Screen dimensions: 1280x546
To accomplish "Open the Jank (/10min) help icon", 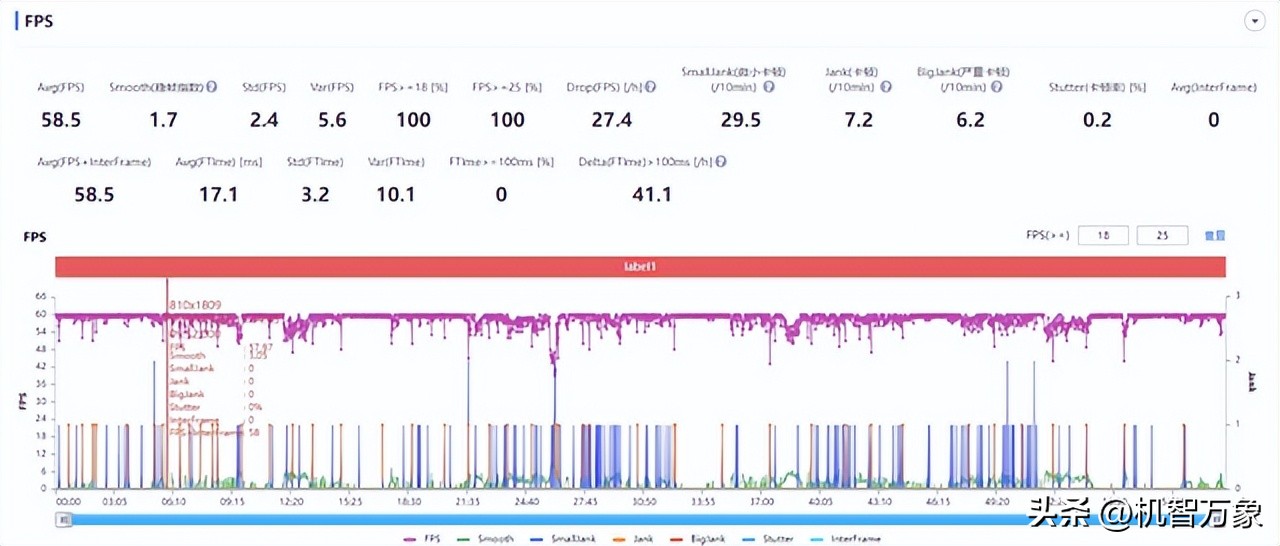I will 886,88.
